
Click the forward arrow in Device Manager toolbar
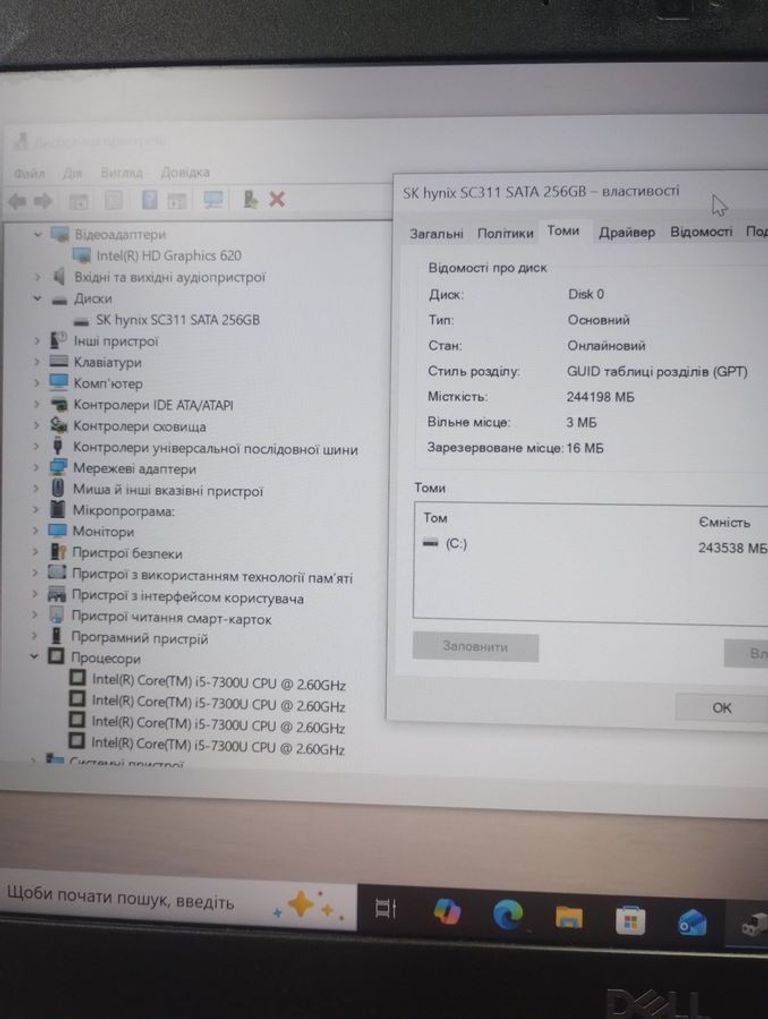(x=43, y=201)
